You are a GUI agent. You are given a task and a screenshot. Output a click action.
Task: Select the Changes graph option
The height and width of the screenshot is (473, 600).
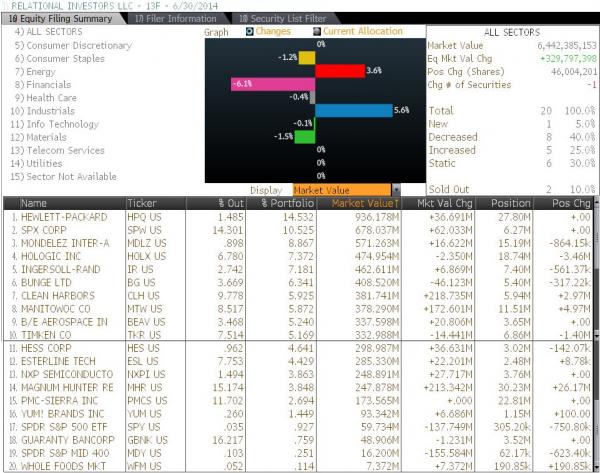coord(268,31)
